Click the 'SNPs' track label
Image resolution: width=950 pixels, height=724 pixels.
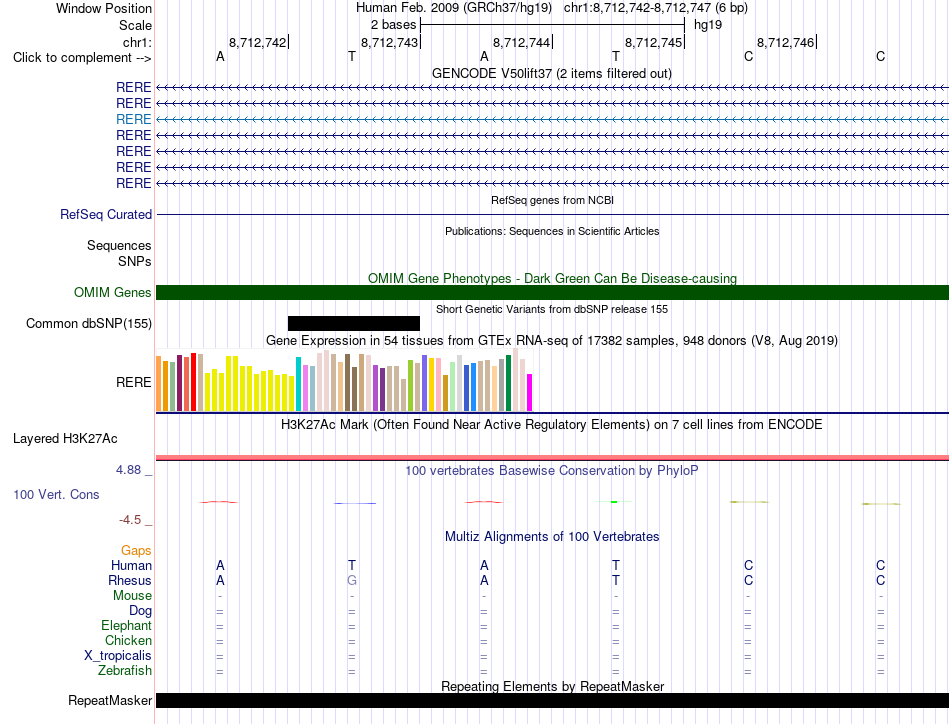[x=135, y=261]
